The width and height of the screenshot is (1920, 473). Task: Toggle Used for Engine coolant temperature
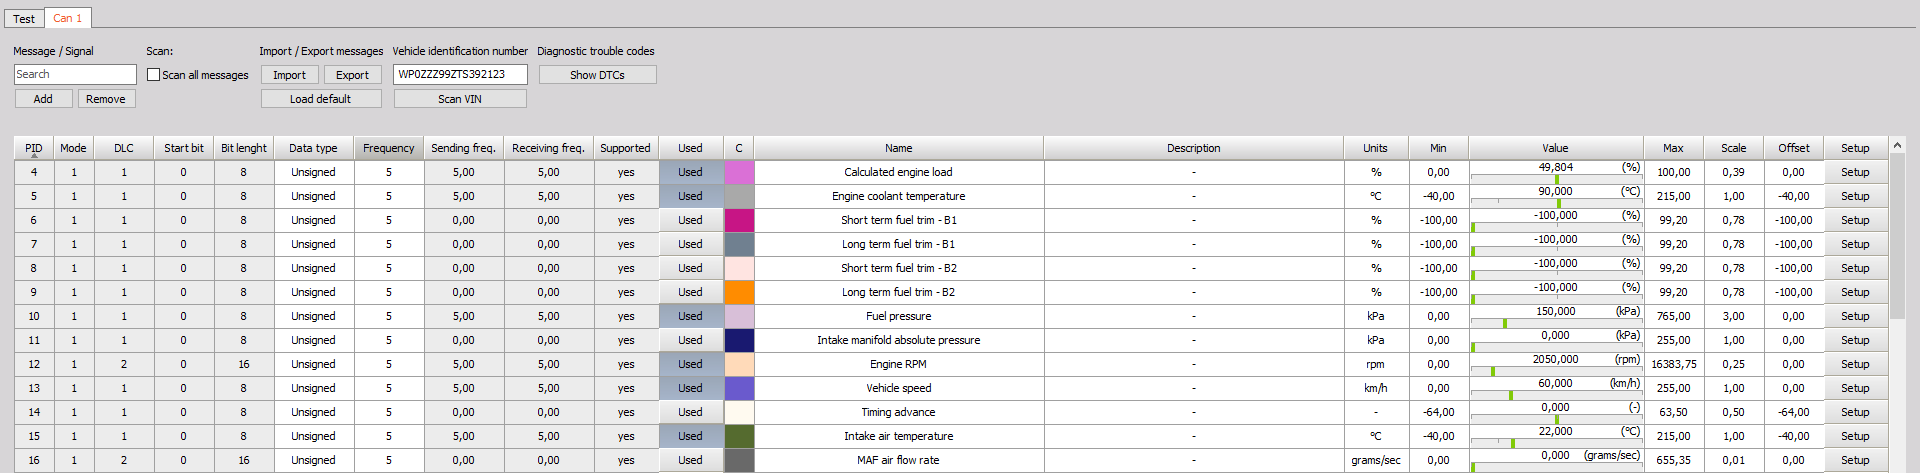[690, 196]
